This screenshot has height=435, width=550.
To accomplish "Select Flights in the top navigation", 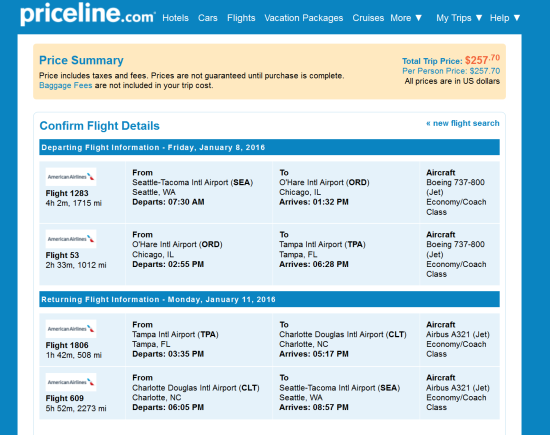I will tap(241, 18).
